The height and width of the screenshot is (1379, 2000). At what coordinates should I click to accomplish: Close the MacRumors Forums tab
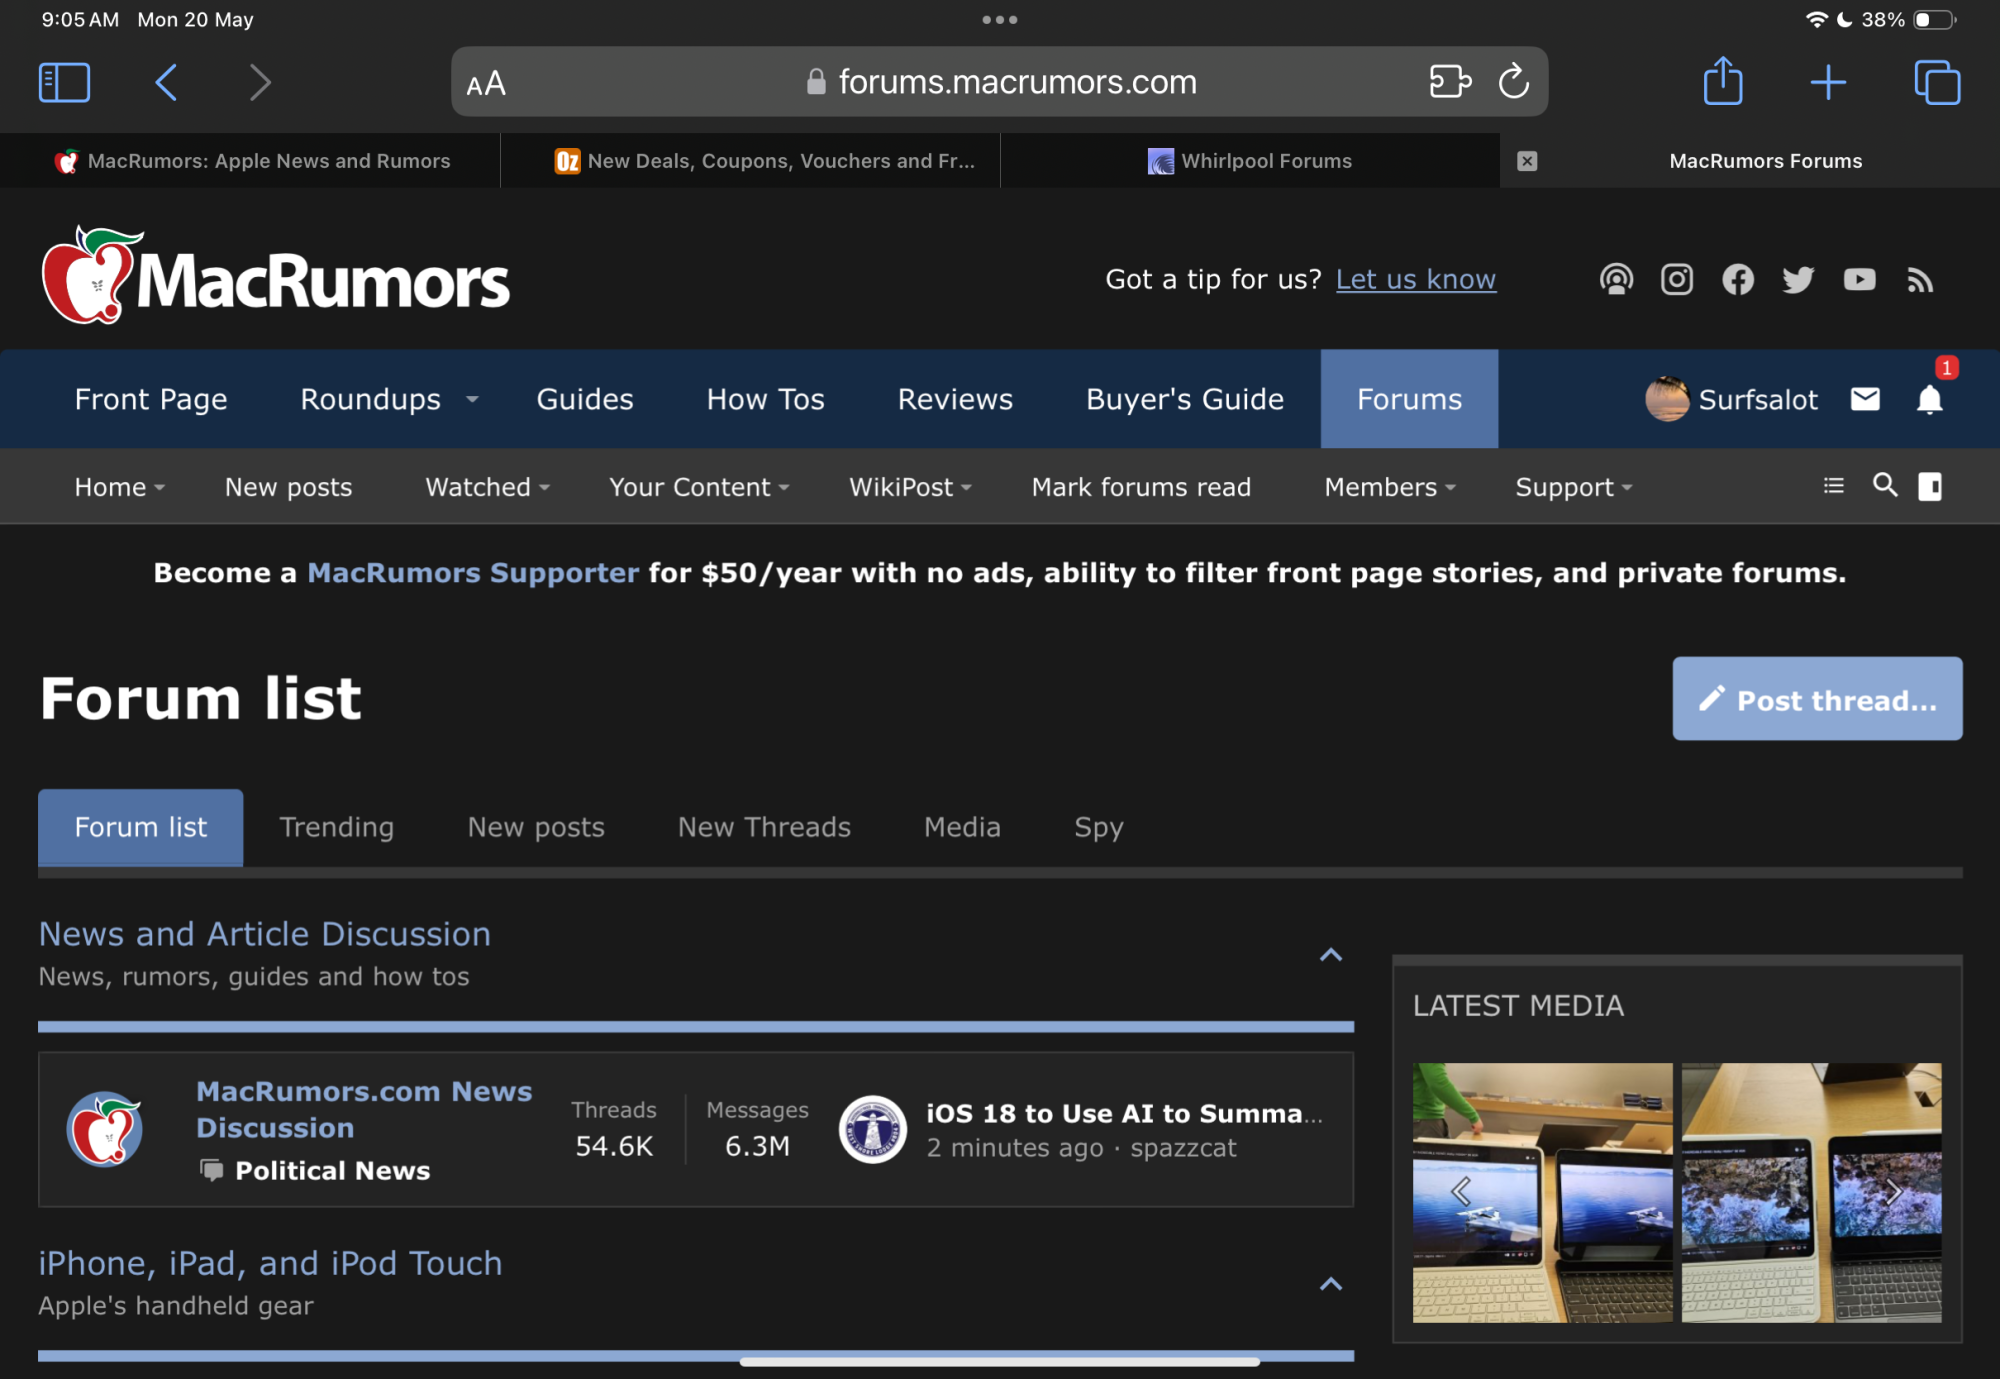tap(1527, 161)
